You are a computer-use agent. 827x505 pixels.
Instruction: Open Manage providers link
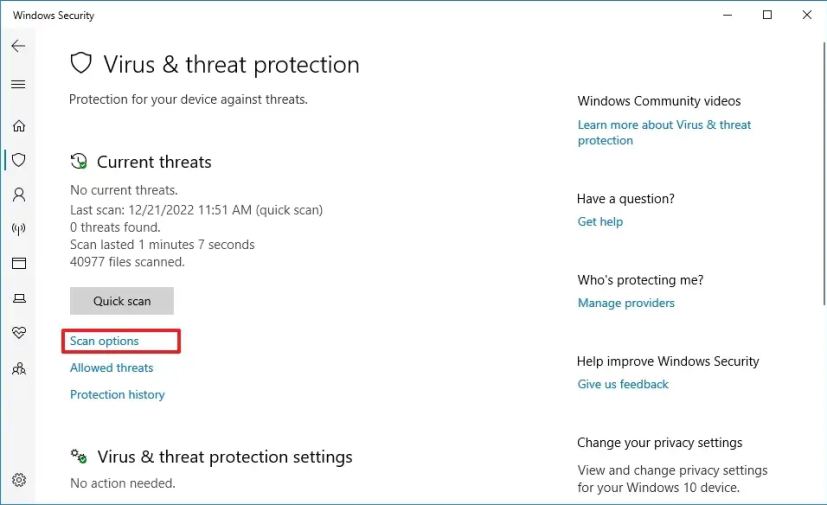[626, 303]
